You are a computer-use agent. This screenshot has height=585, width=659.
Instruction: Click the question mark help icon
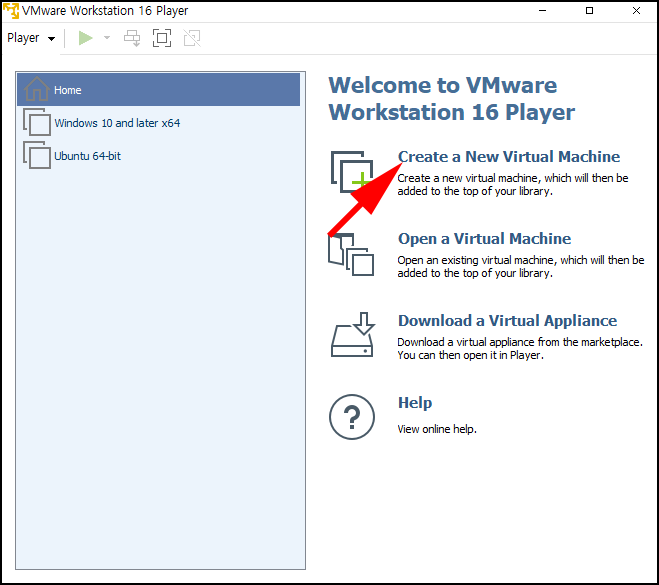tap(352, 417)
